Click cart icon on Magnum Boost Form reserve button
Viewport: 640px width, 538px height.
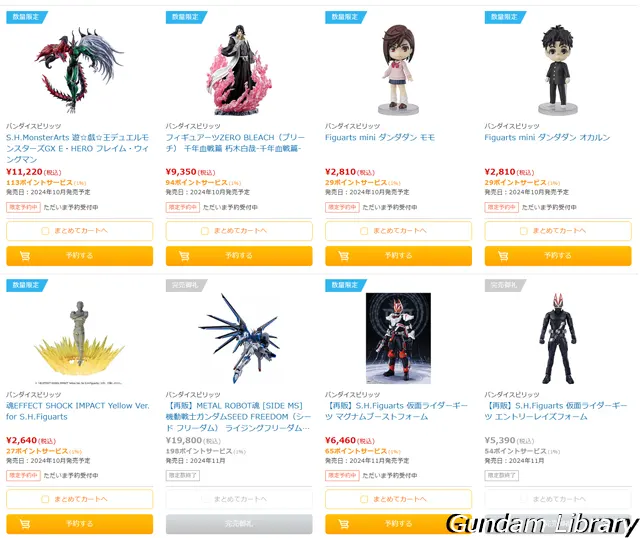pos(344,524)
